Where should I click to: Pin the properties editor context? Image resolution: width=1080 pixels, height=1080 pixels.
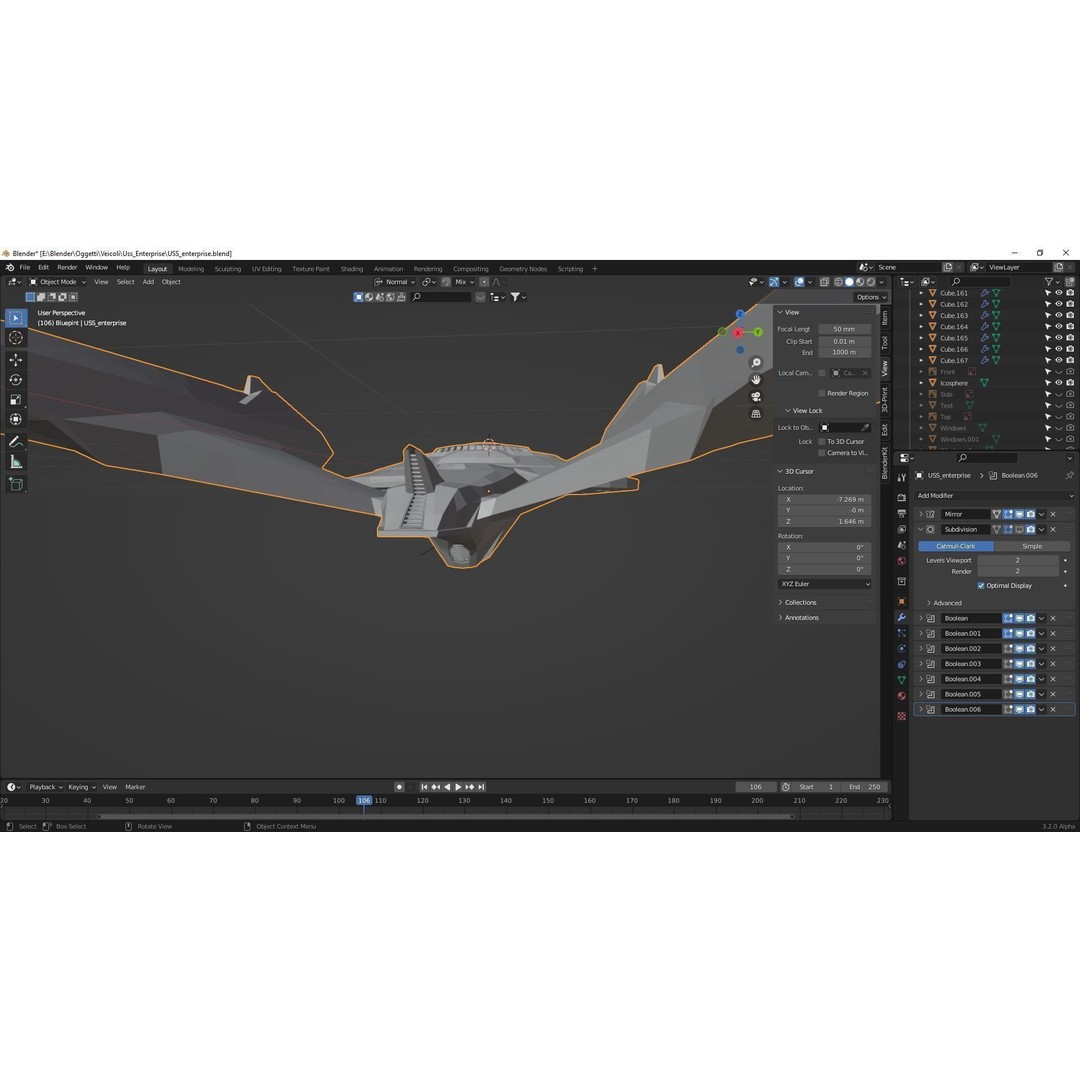[1070, 475]
